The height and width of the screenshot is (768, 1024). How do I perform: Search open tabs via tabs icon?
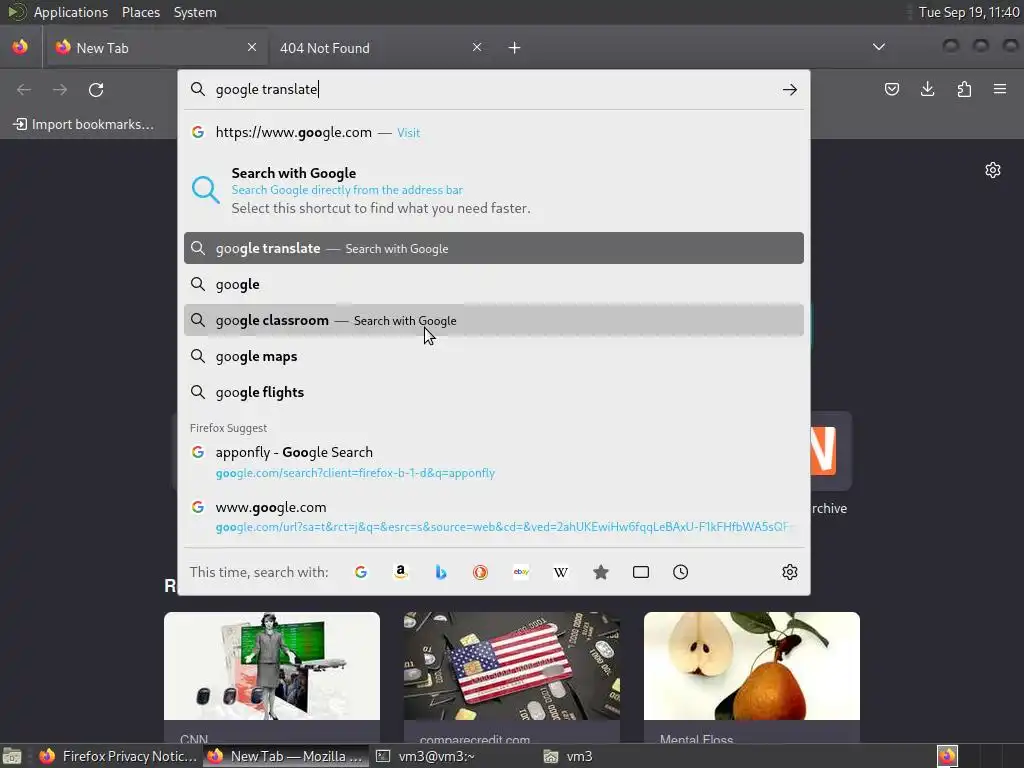[641, 572]
